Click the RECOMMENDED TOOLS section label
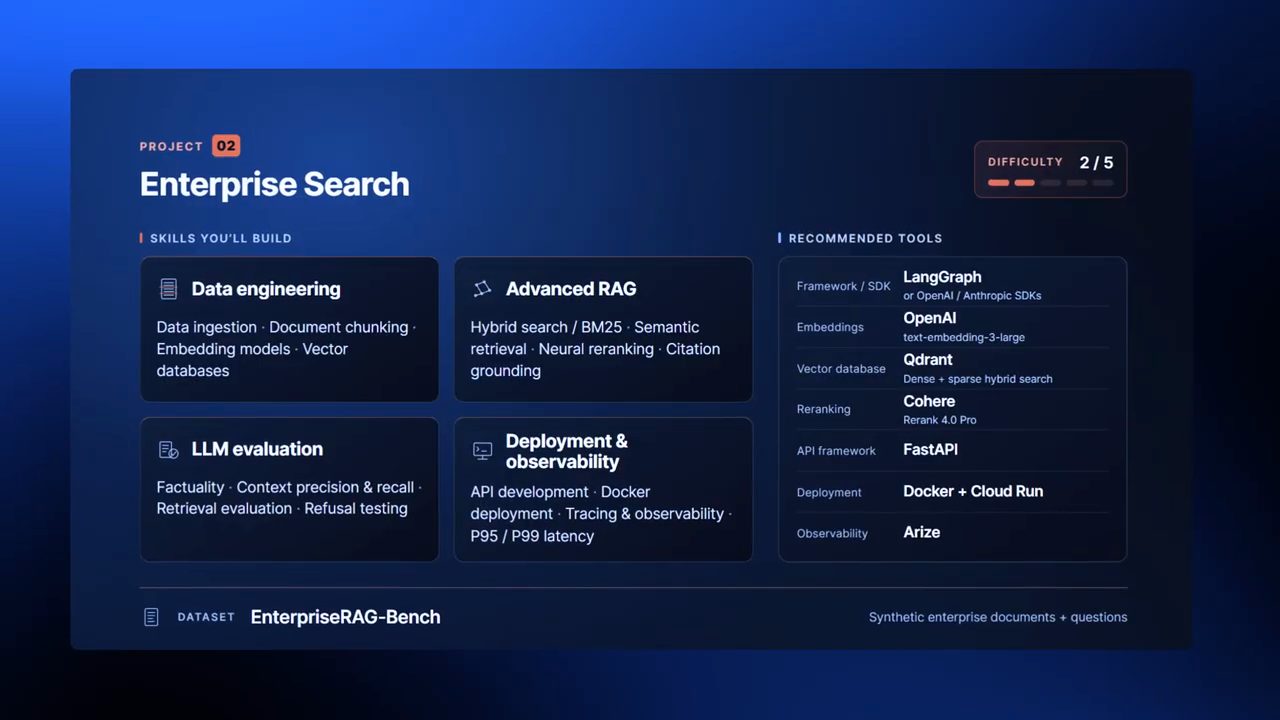 tap(865, 238)
